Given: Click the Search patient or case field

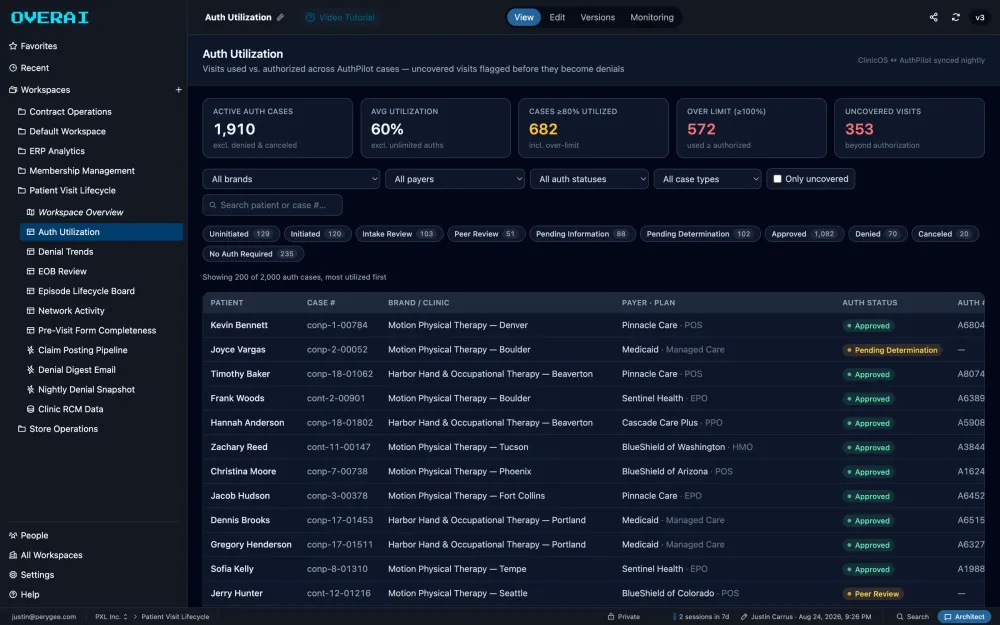Looking at the screenshot, I should click(x=272, y=205).
